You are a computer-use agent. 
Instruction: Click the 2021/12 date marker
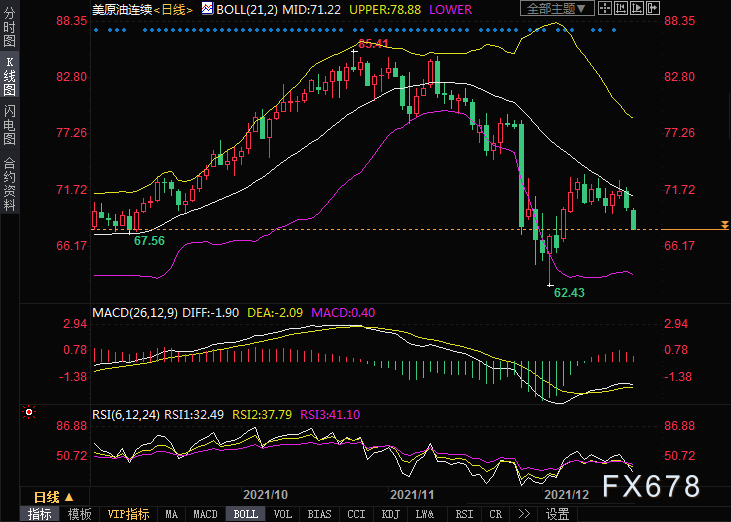click(567, 495)
